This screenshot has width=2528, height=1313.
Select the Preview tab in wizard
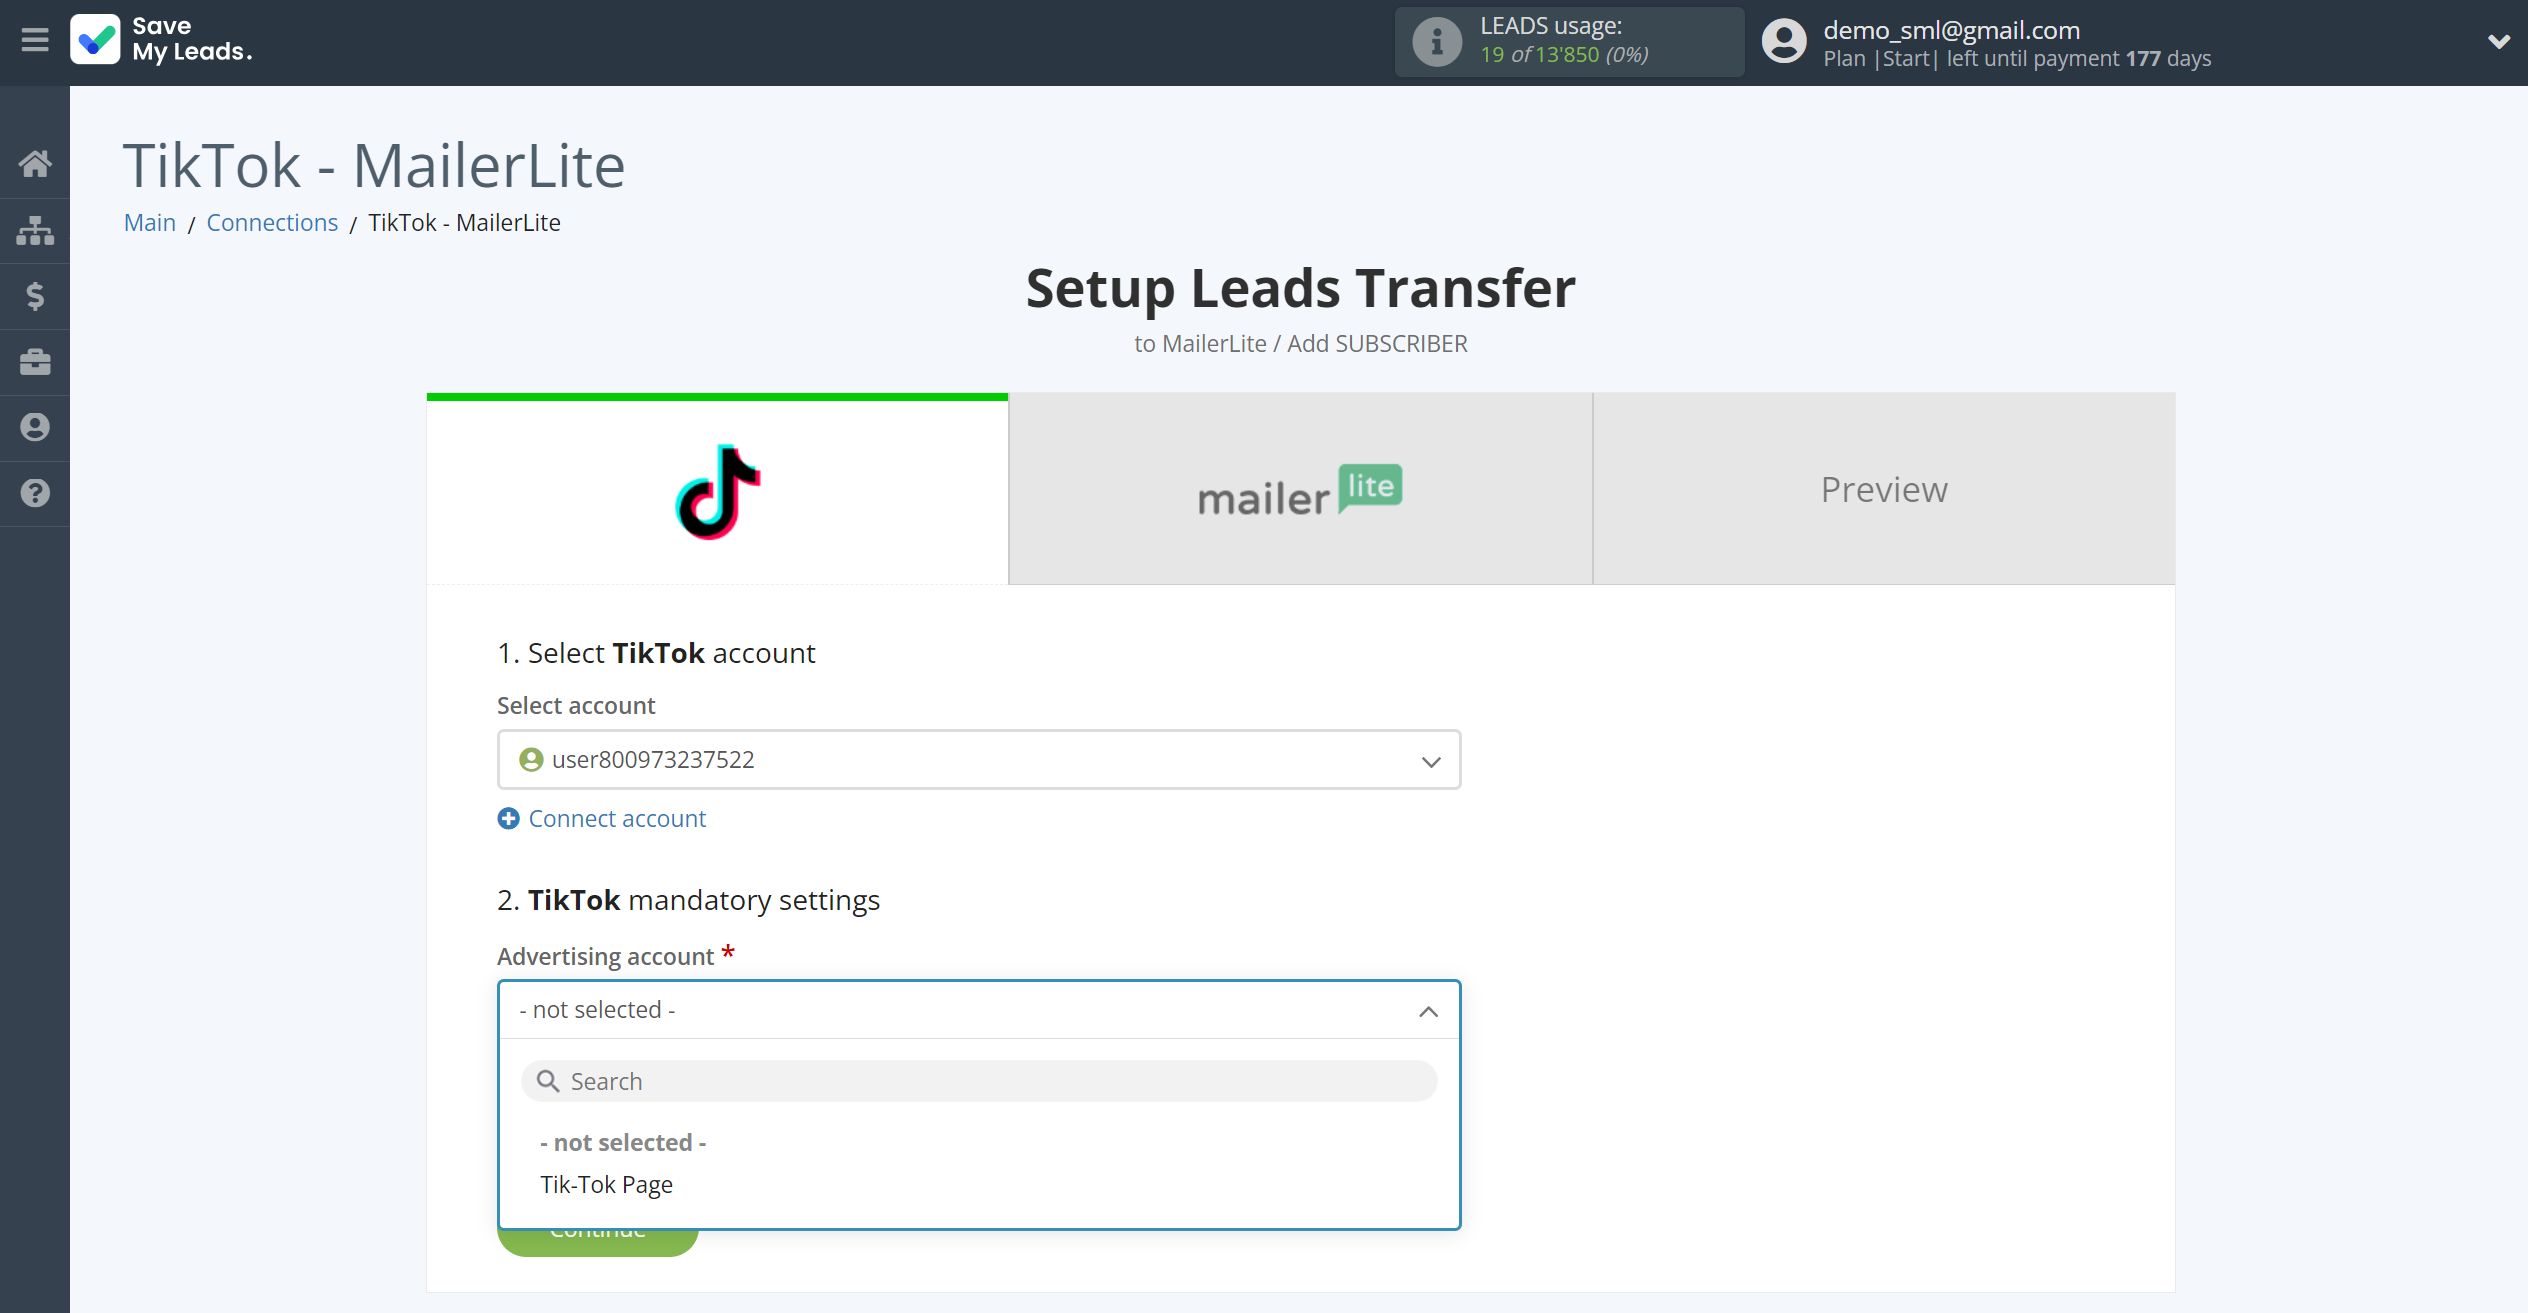coord(1884,488)
